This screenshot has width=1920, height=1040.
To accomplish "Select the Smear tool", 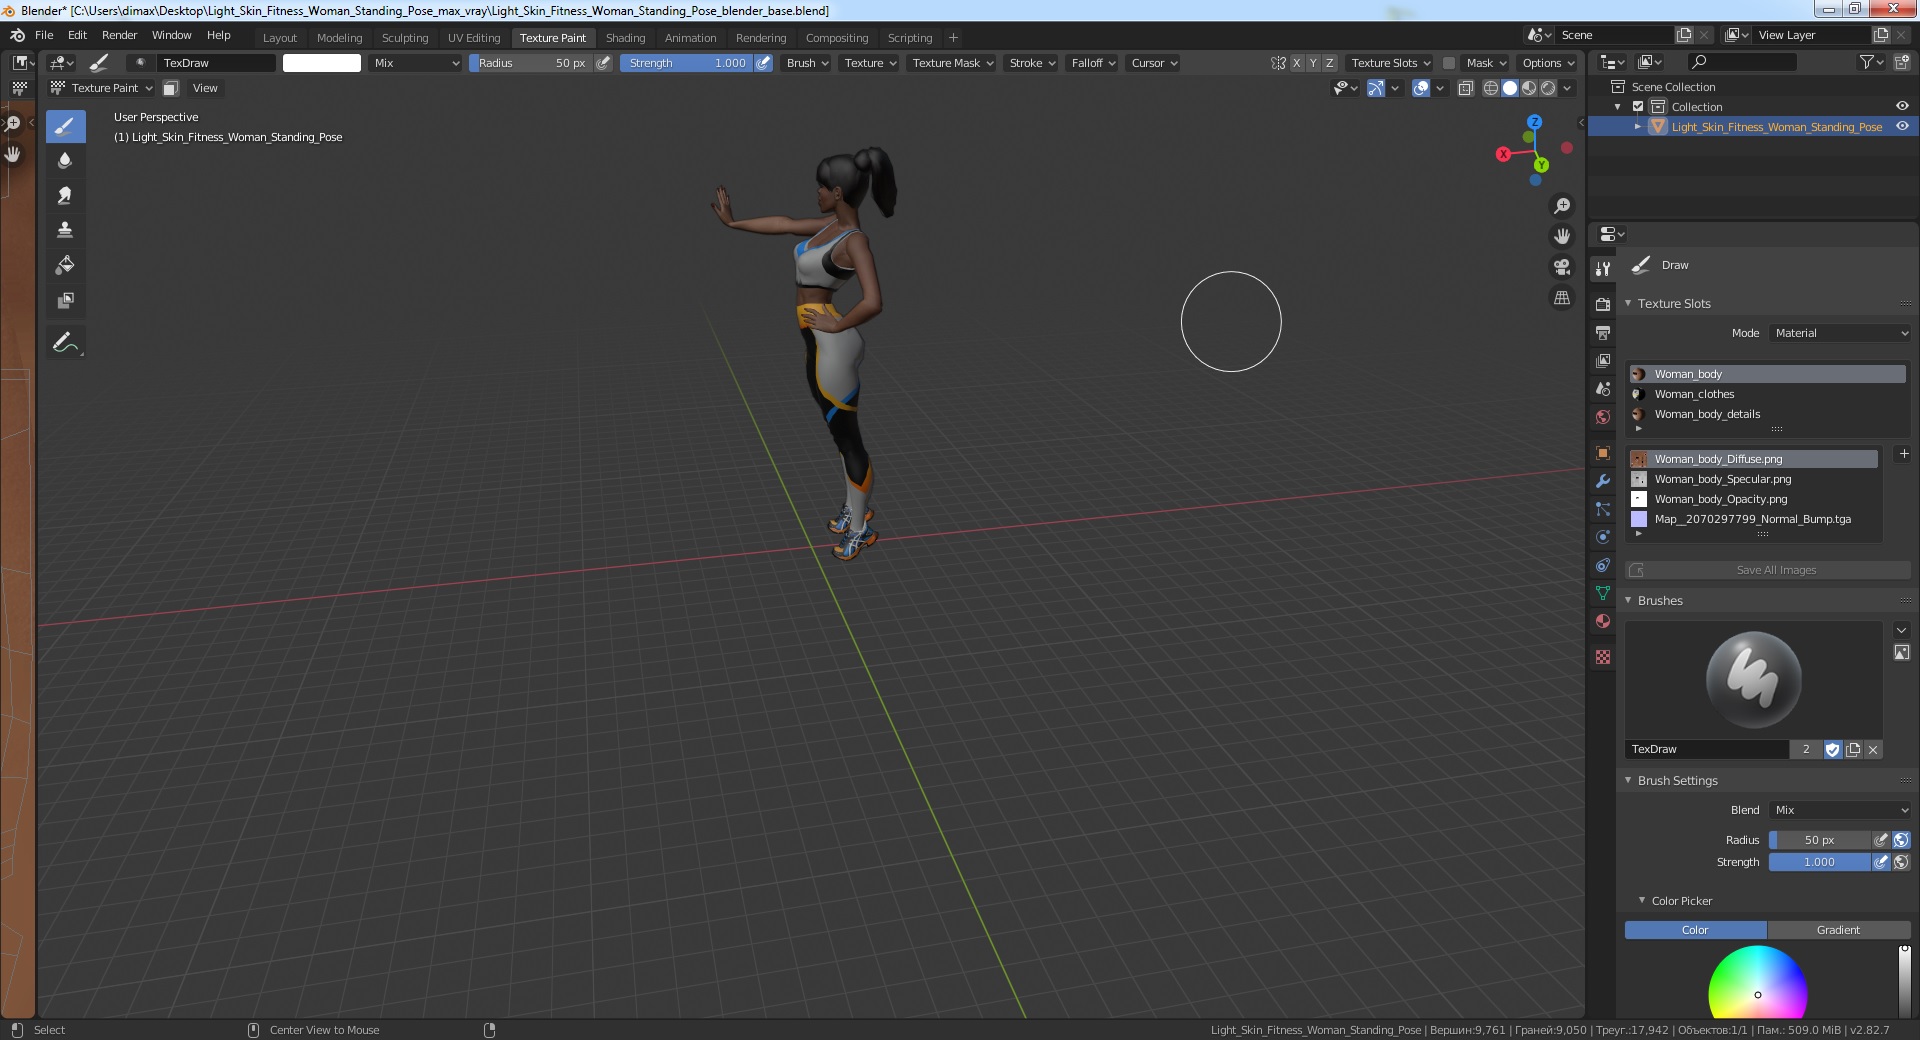I will point(65,195).
